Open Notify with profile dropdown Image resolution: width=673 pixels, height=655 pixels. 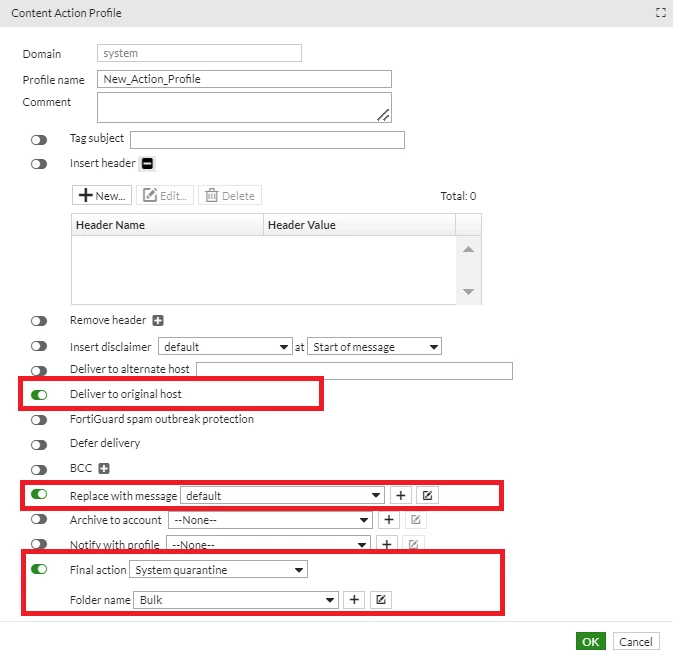click(x=268, y=543)
